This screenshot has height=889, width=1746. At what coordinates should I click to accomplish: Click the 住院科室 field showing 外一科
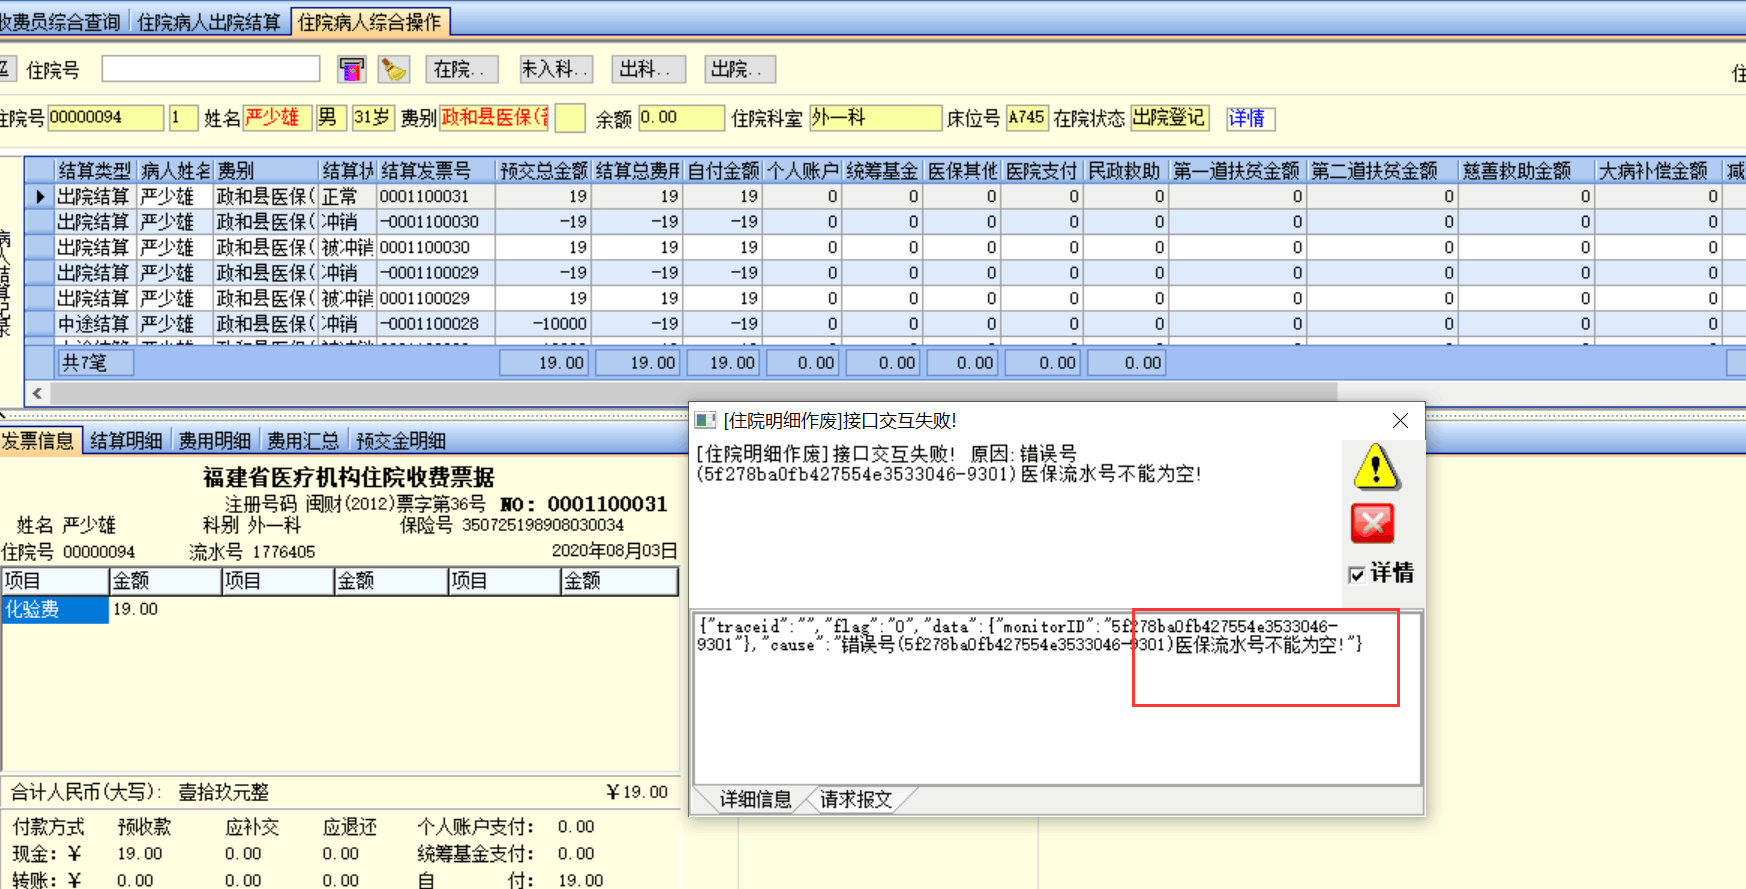pyautogui.click(x=875, y=118)
